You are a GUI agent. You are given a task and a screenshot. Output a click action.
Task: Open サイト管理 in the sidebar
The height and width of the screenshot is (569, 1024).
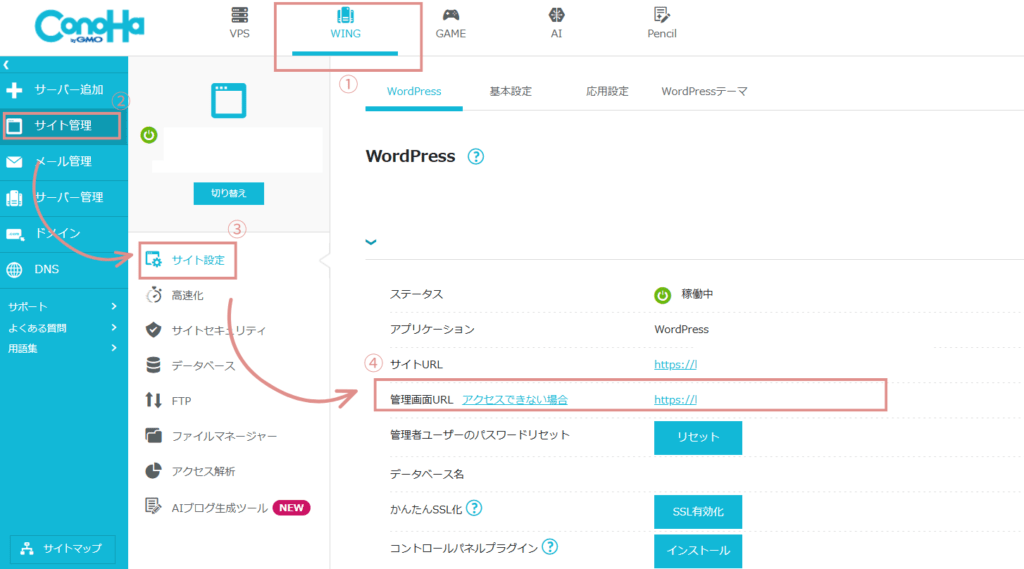pos(62,125)
